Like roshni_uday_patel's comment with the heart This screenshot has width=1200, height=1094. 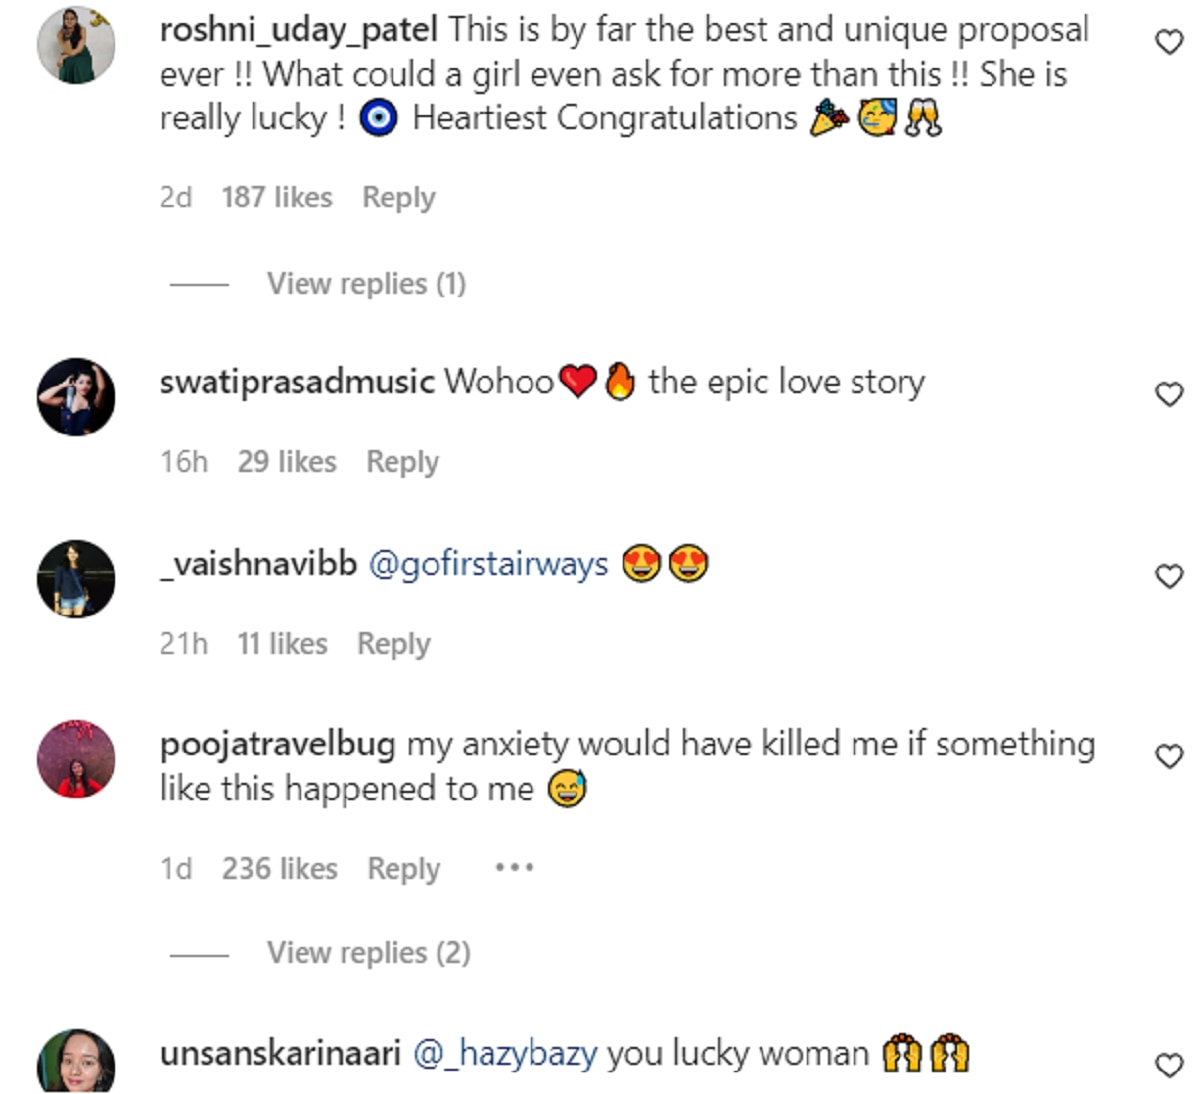[1169, 42]
